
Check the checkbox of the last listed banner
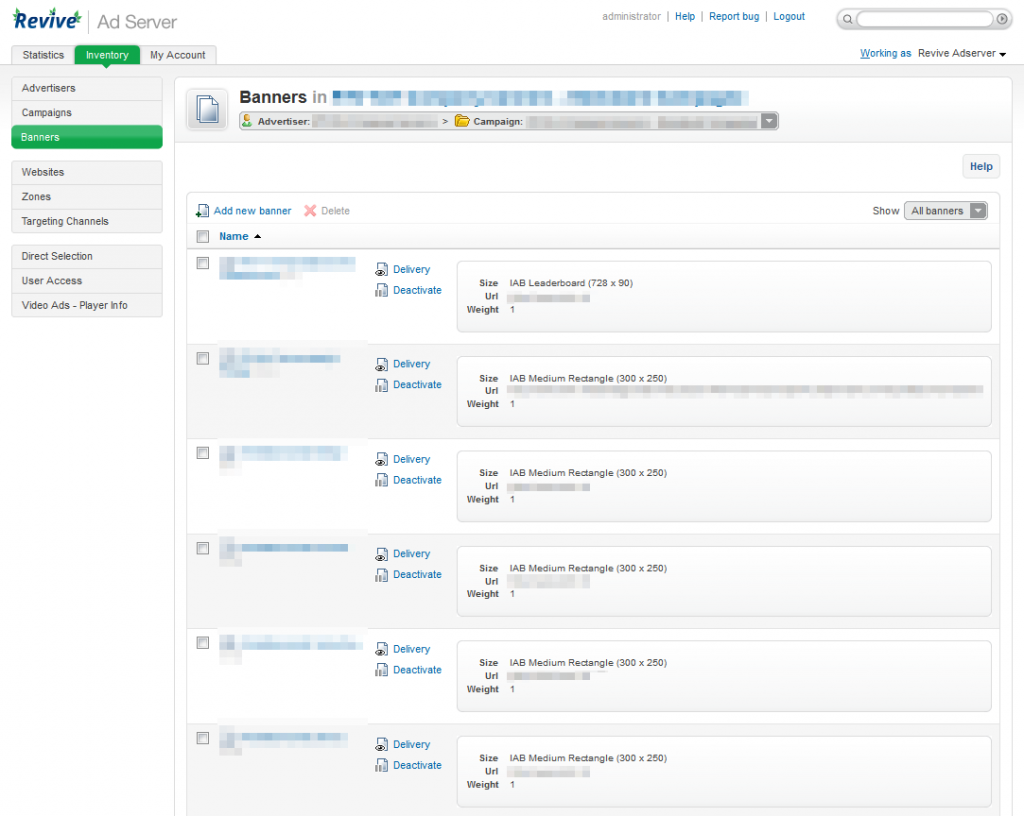(203, 738)
